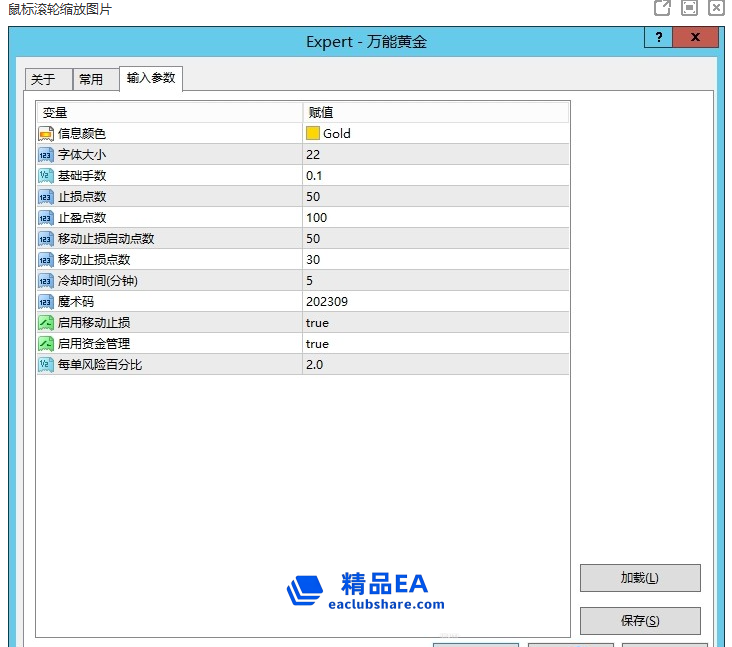The height and width of the screenshot is (647, 732).
Task: Select the 启用移动止损 variable name
Action: click(x=94, y=323)
